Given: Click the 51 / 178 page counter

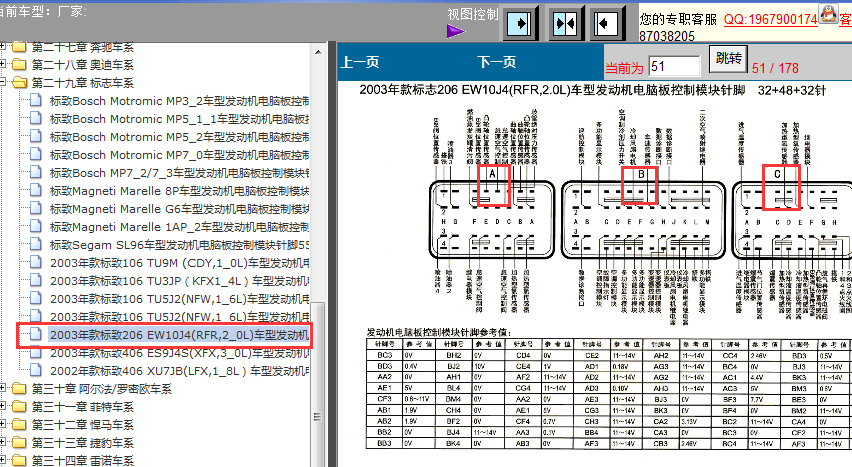Looking at the screenshot, I should 775,69.
